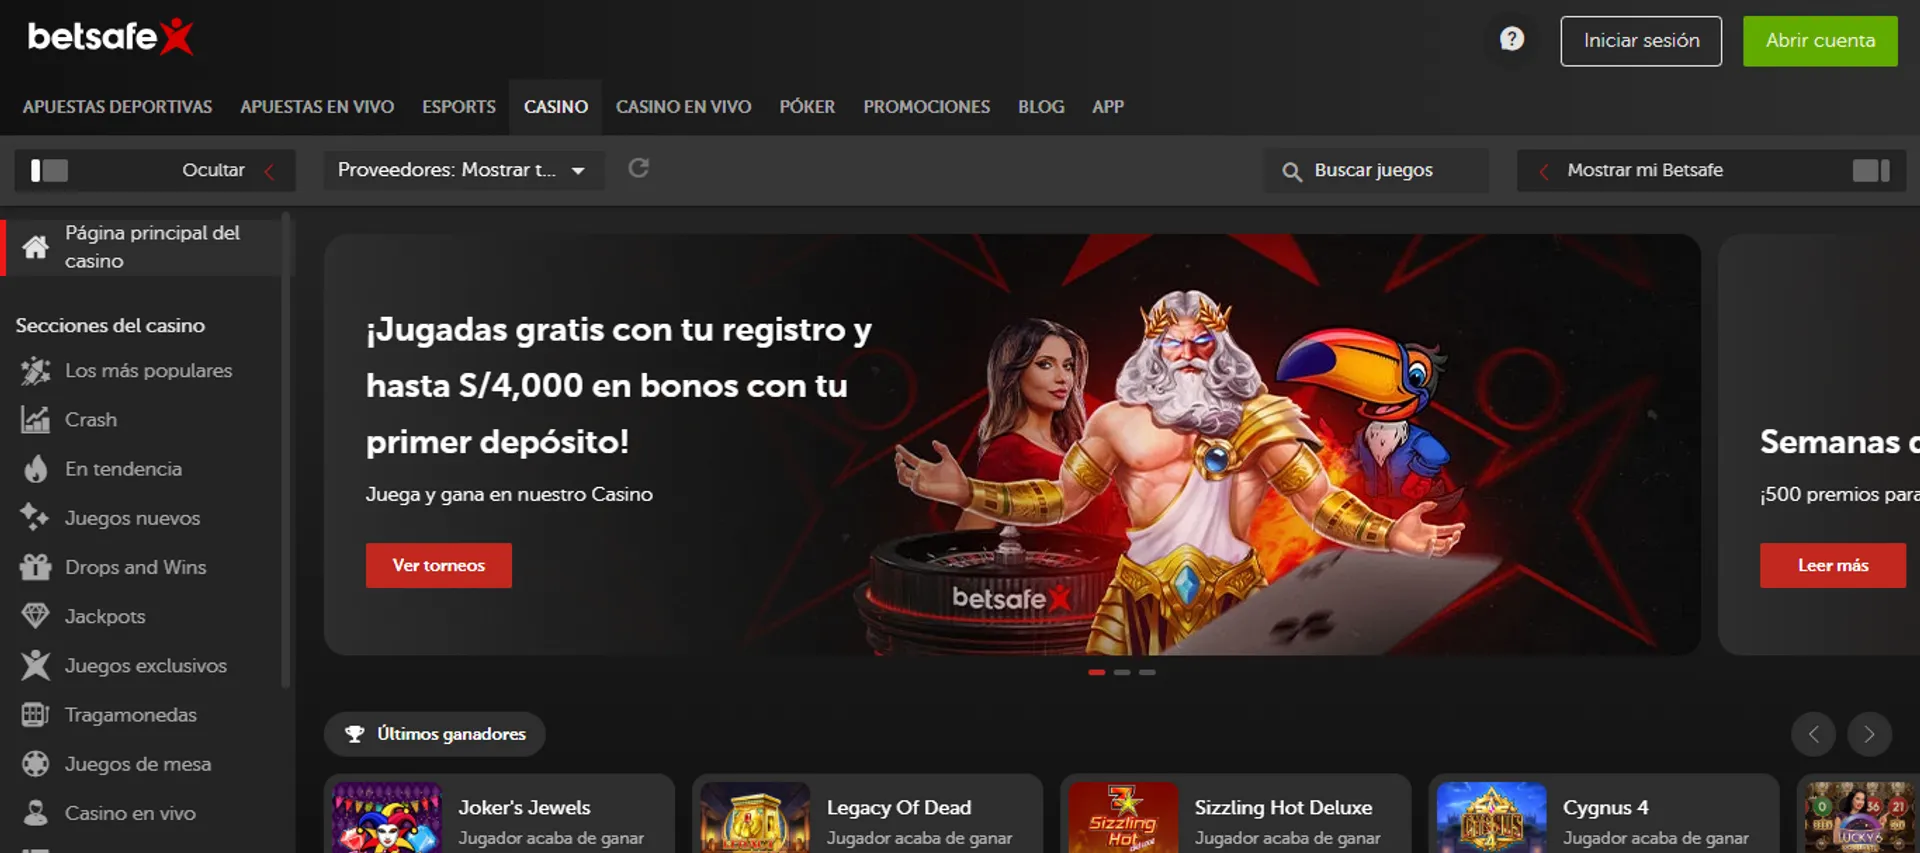Click Secciones del casino heading

tap(110, 326)
